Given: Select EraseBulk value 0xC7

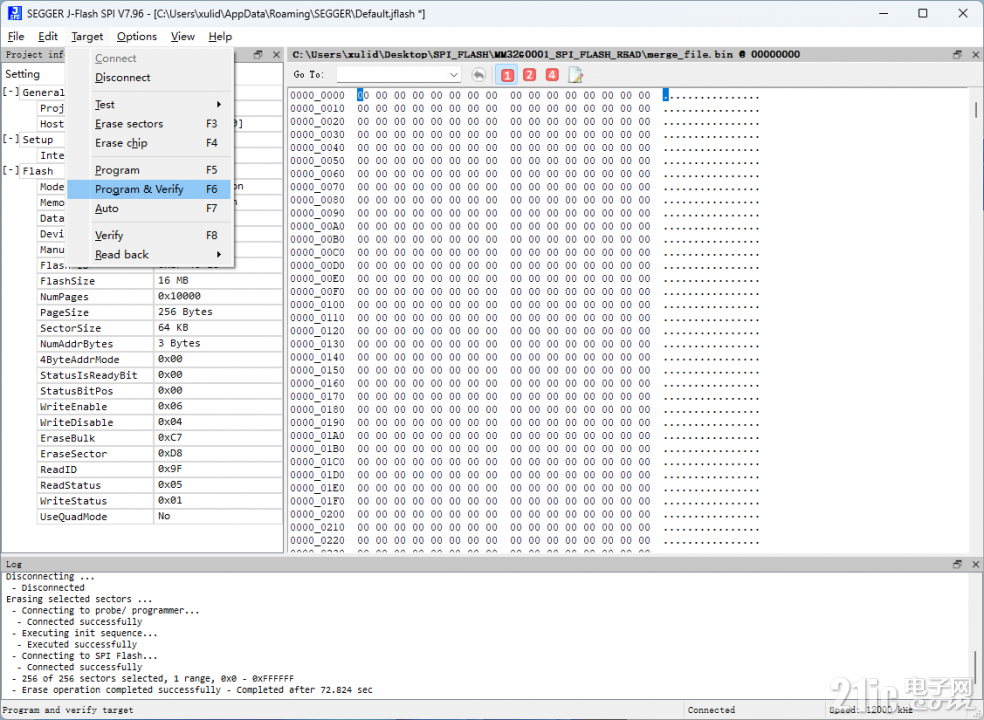Looking at the screenshot, I should [218, 438].
